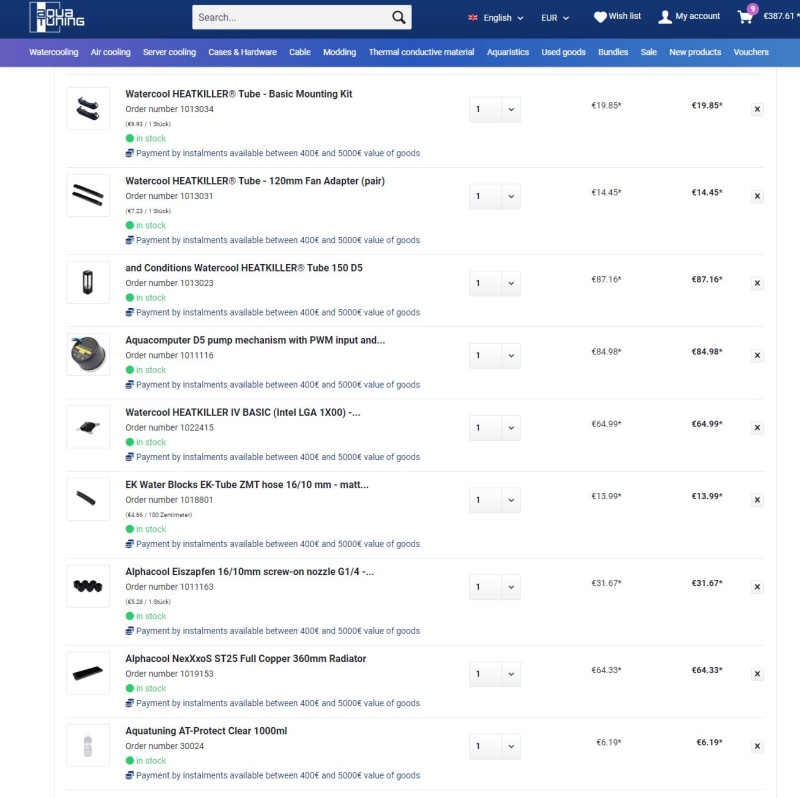Viewport: 800px width, 798px height.
Task: Open HEATKILLER Tube 150 D5 thumbnail
Action: [x=88, y=282]
